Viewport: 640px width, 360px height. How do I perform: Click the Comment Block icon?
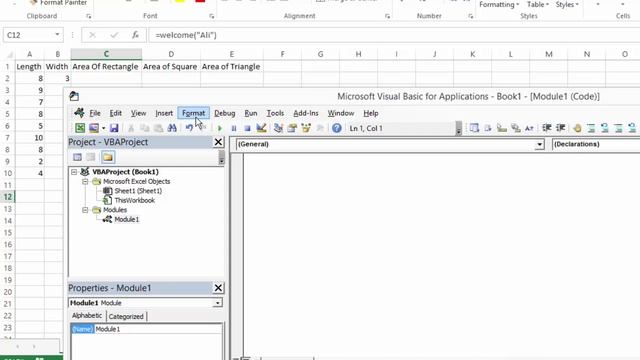click(x=591, y=128)
